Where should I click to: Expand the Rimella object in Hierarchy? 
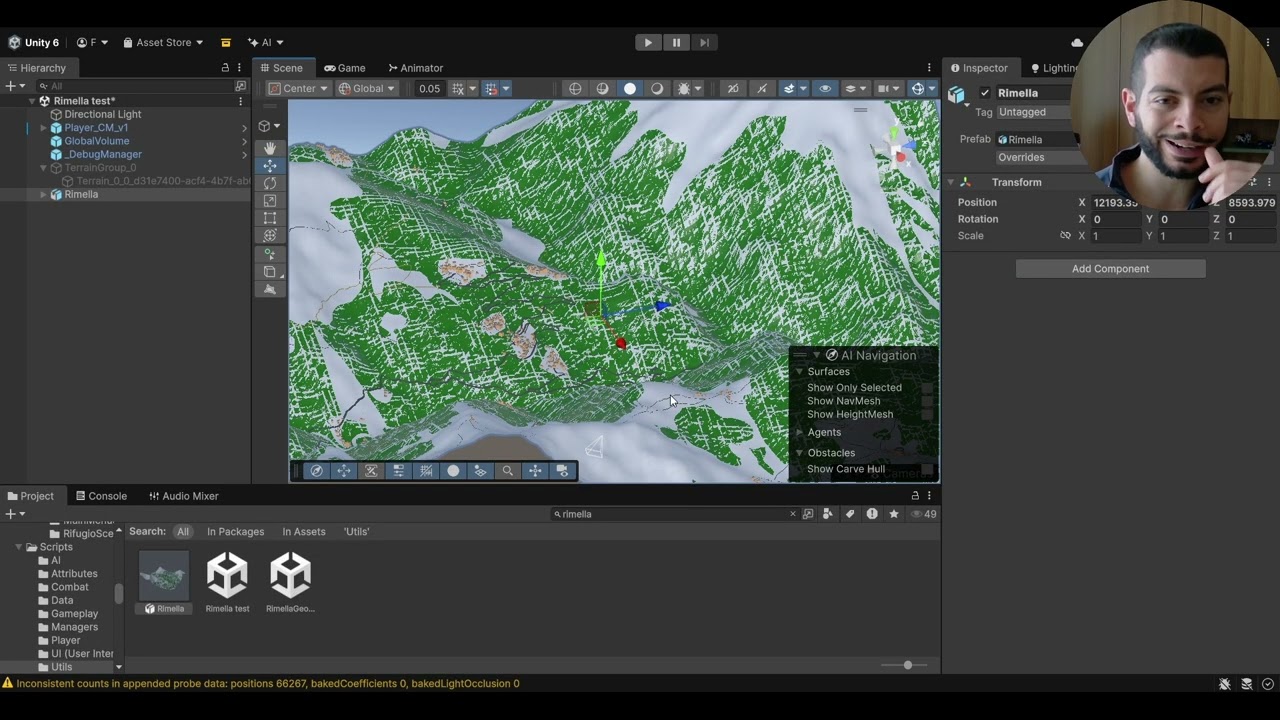43,195
